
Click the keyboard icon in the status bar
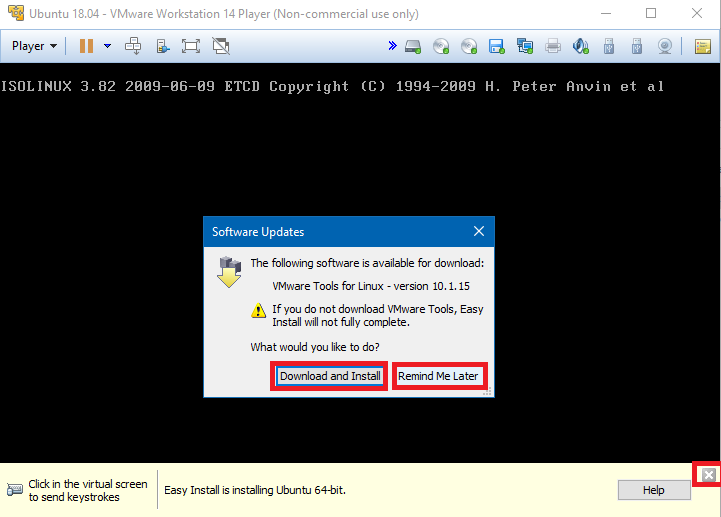(15, 489)
